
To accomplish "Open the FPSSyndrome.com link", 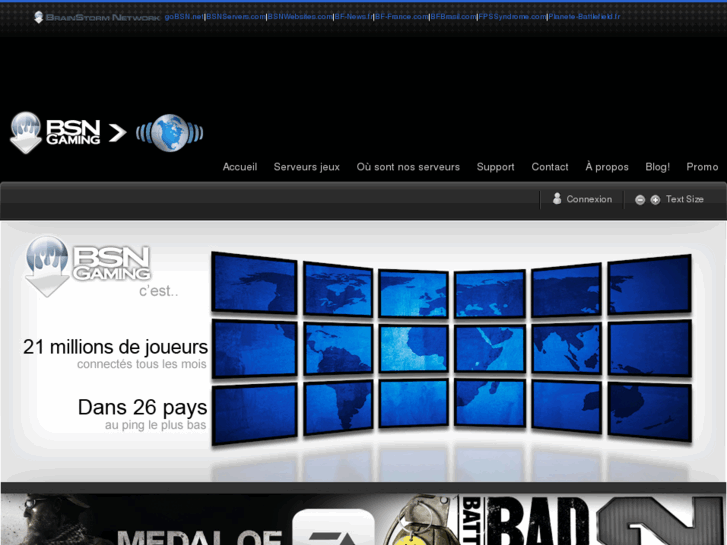I will [512, 17].
